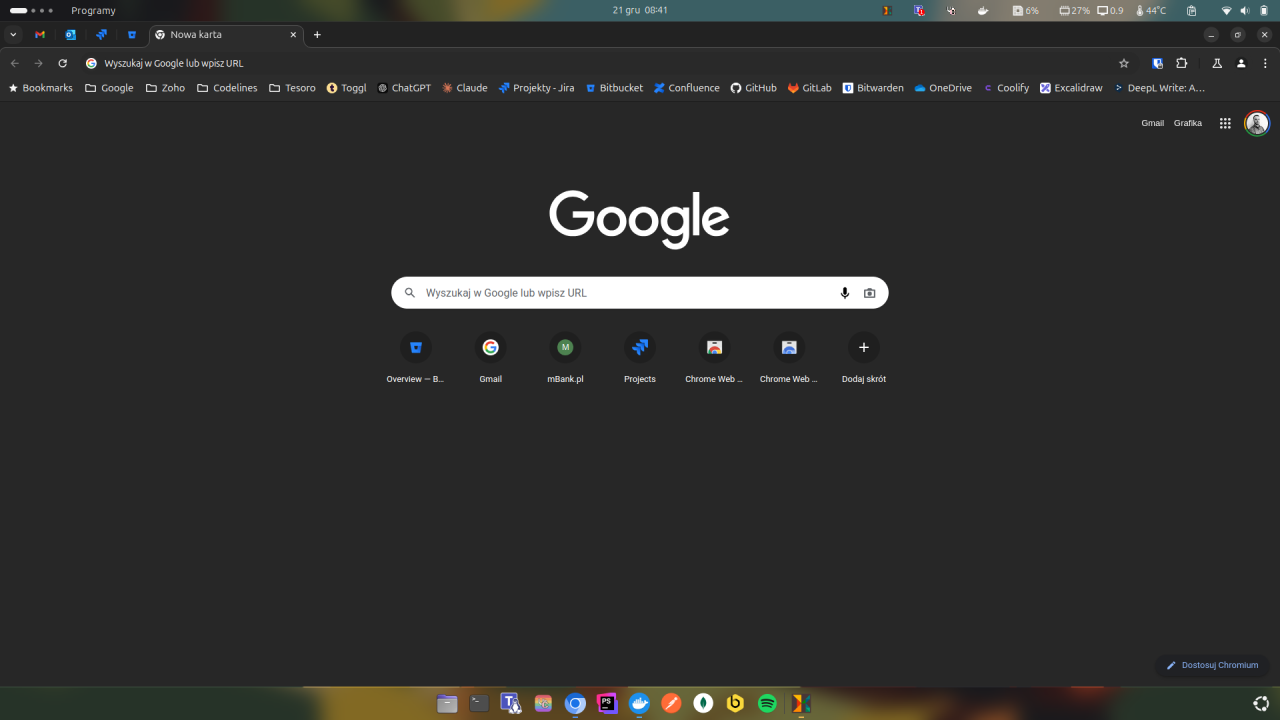Open the Extensions puzzle icon
Viewport: 1280px width, 720px height.
click(x=1181, y=63)
